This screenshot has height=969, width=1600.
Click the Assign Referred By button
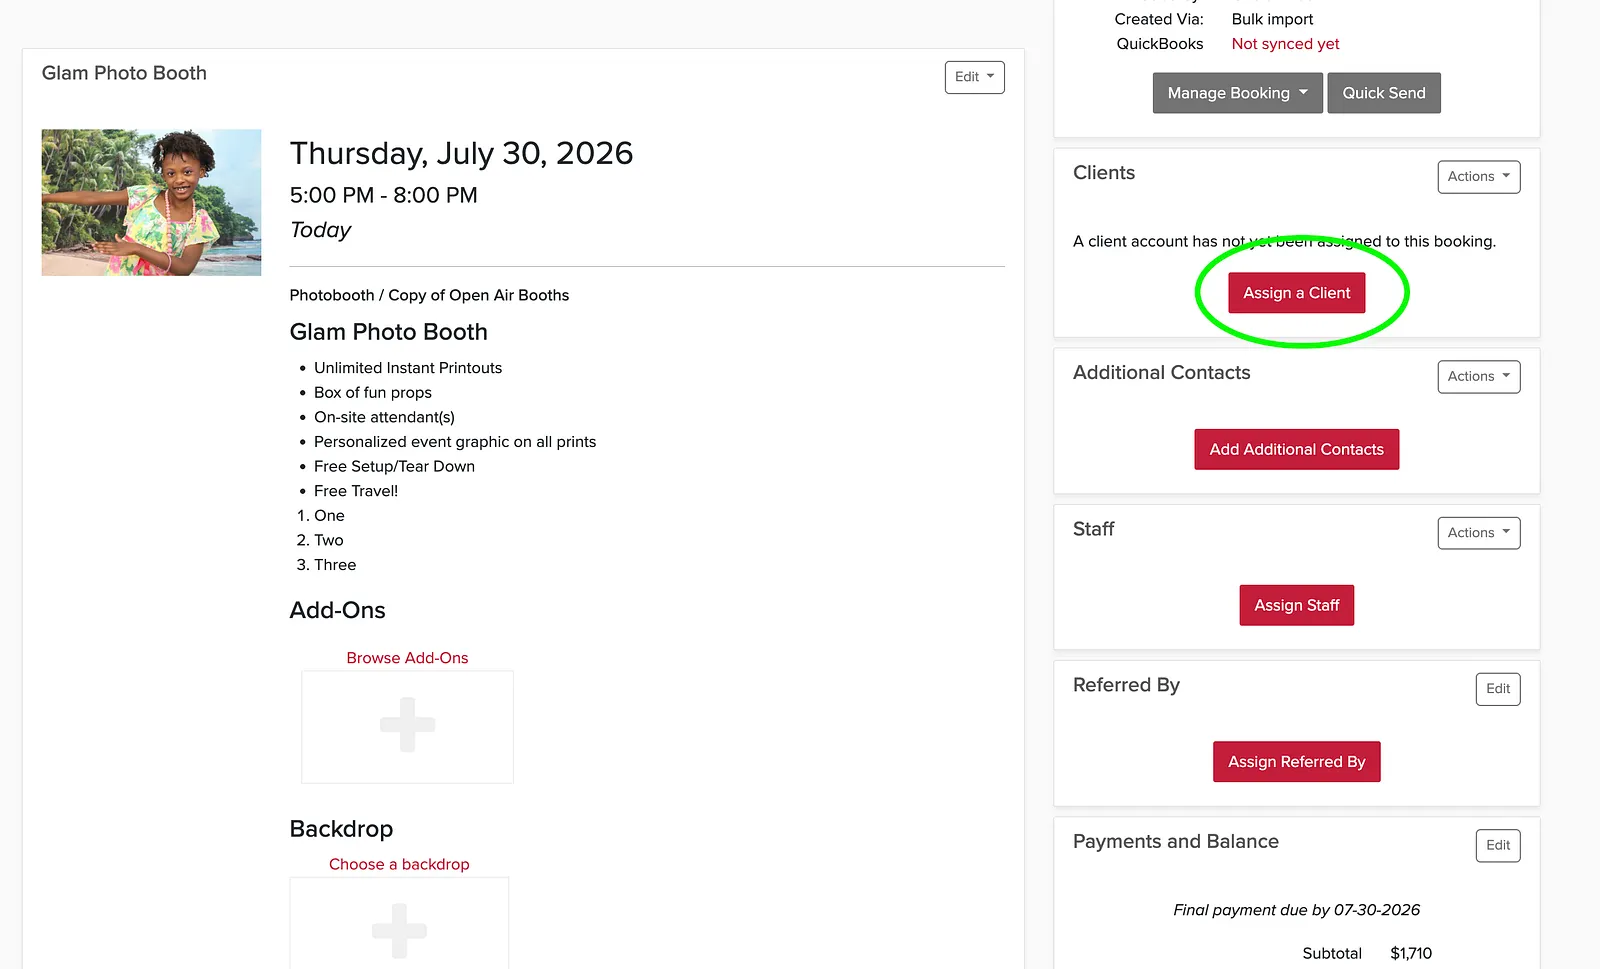(x=1296, y=762)
